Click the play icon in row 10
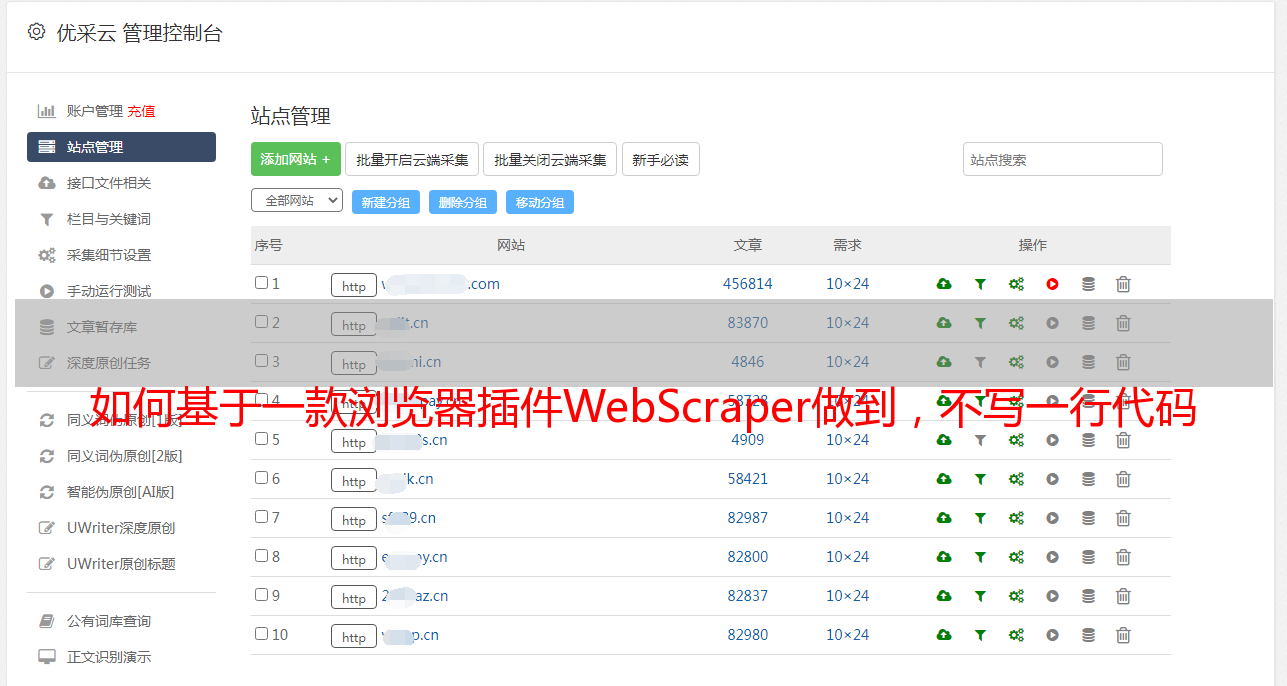 tap(1052, 635)
